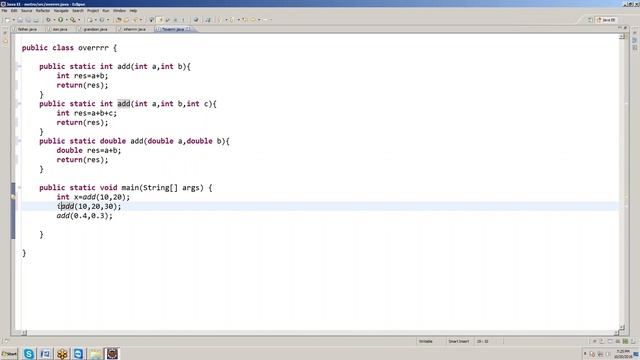Click the Open Type toolbar icon

point(118,20)
